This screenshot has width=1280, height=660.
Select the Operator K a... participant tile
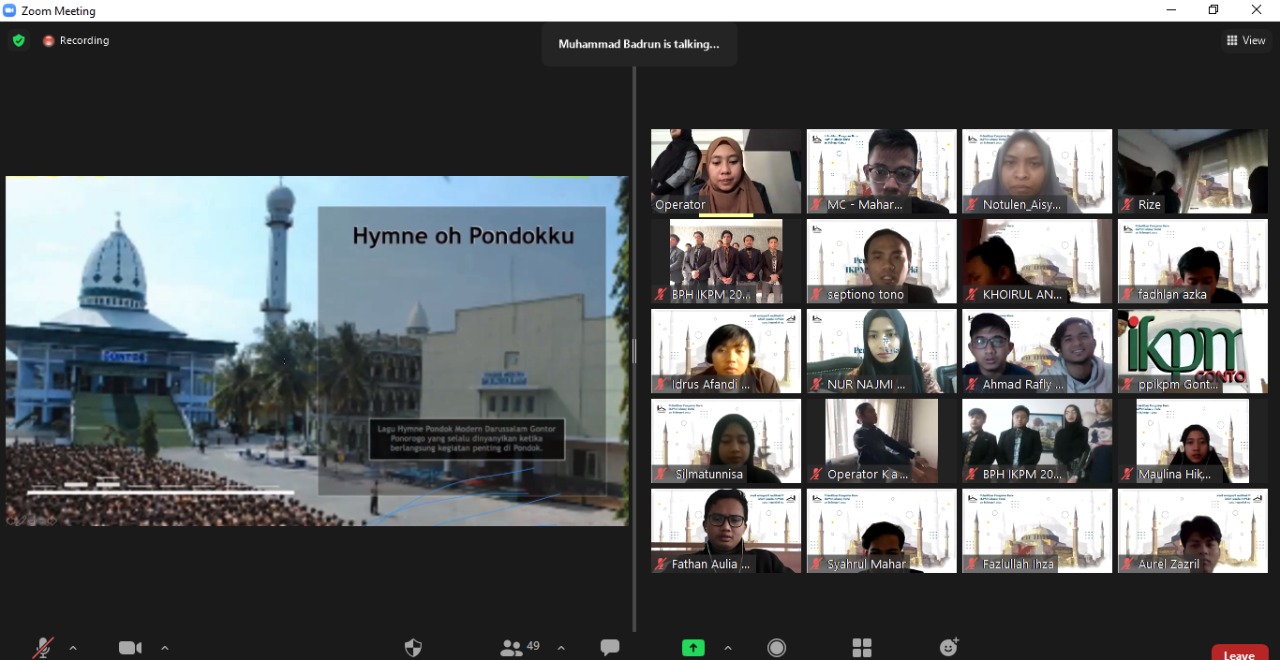tap(882, 441)
